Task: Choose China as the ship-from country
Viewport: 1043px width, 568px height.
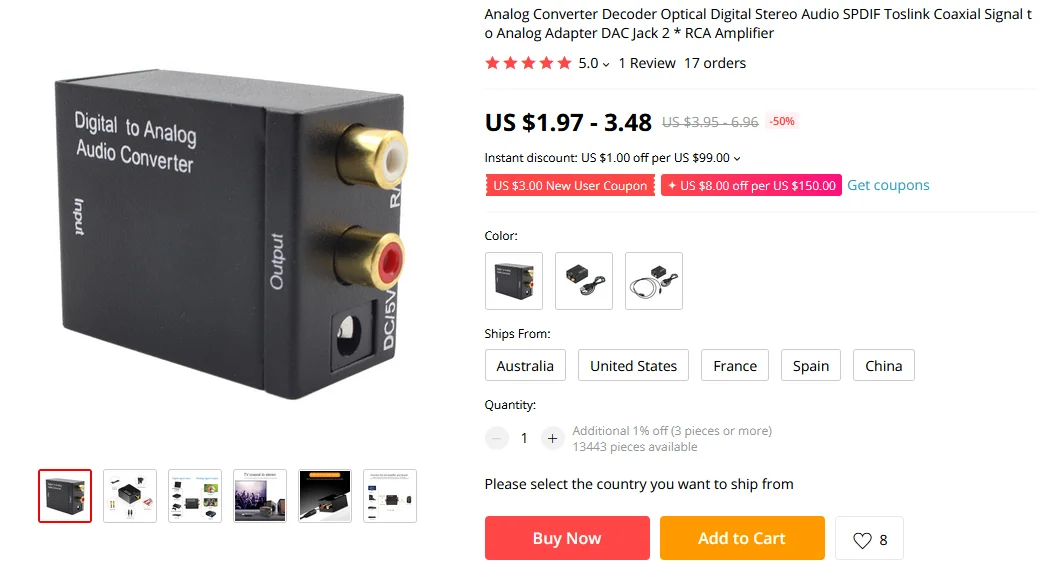Action: (x=883, y=365)
